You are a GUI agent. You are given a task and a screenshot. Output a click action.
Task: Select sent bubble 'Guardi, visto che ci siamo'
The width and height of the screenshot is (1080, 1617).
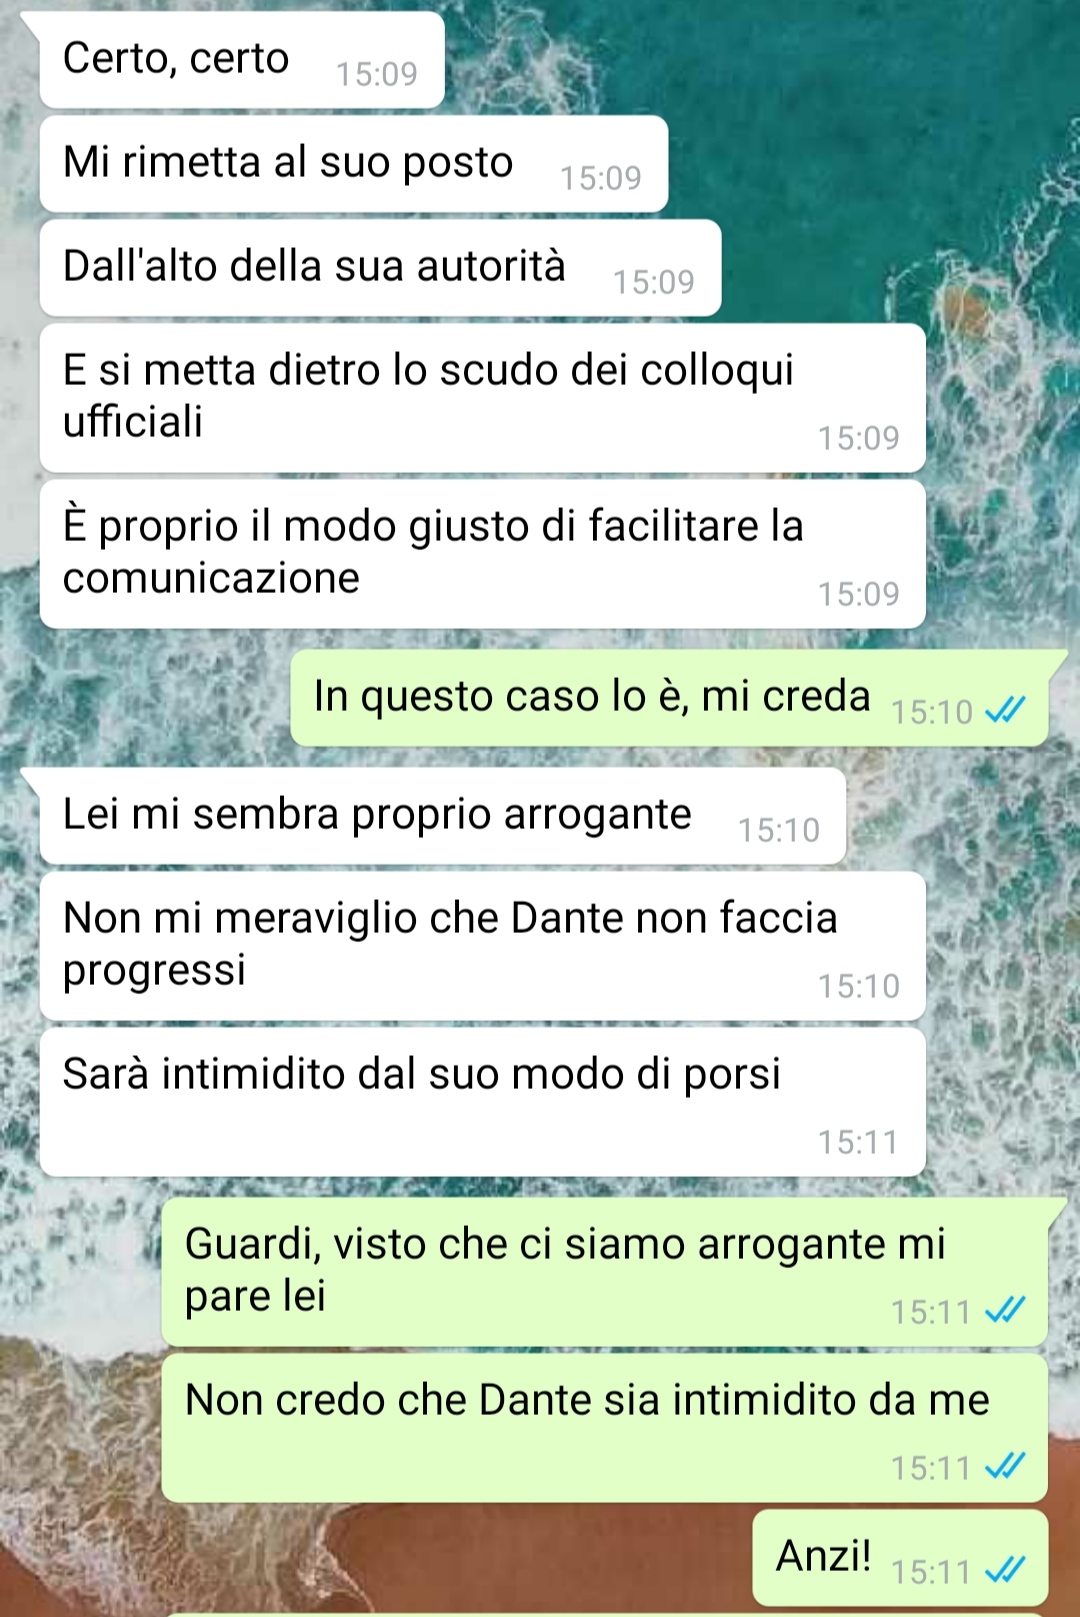click(x=605, y=1272)
